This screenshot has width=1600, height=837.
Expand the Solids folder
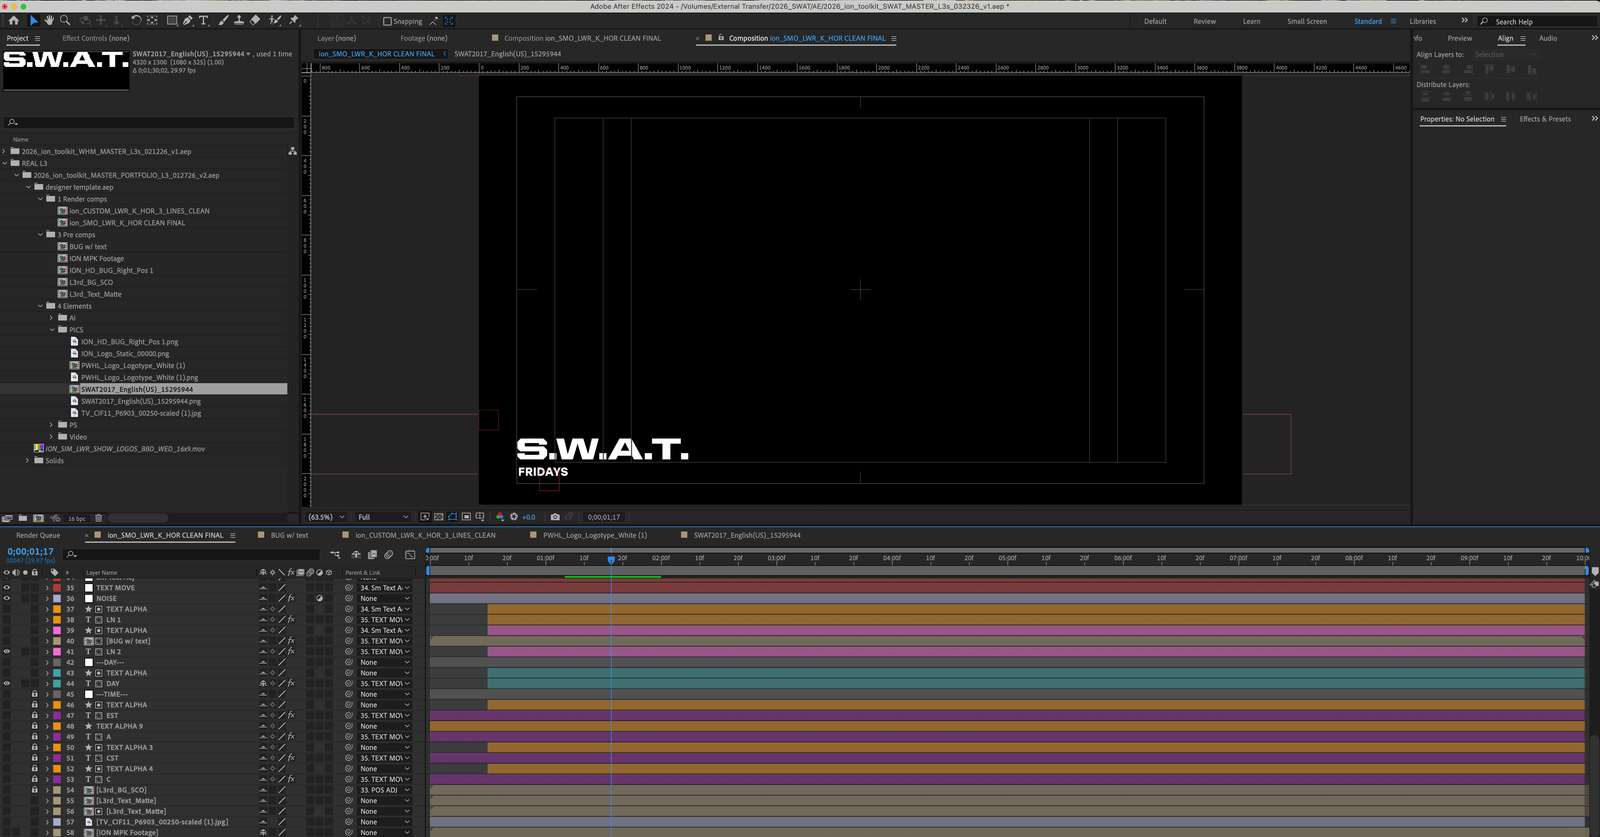(x=28, y=460)
